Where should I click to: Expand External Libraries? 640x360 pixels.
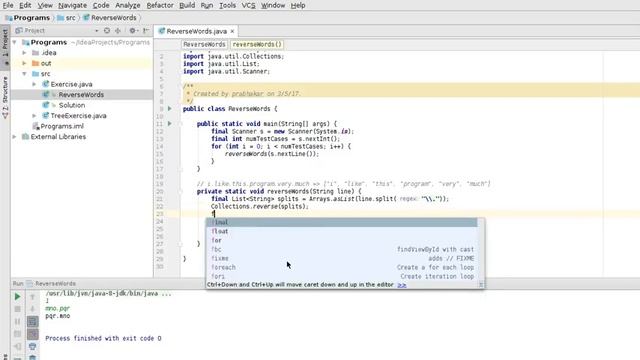point(15,137)
